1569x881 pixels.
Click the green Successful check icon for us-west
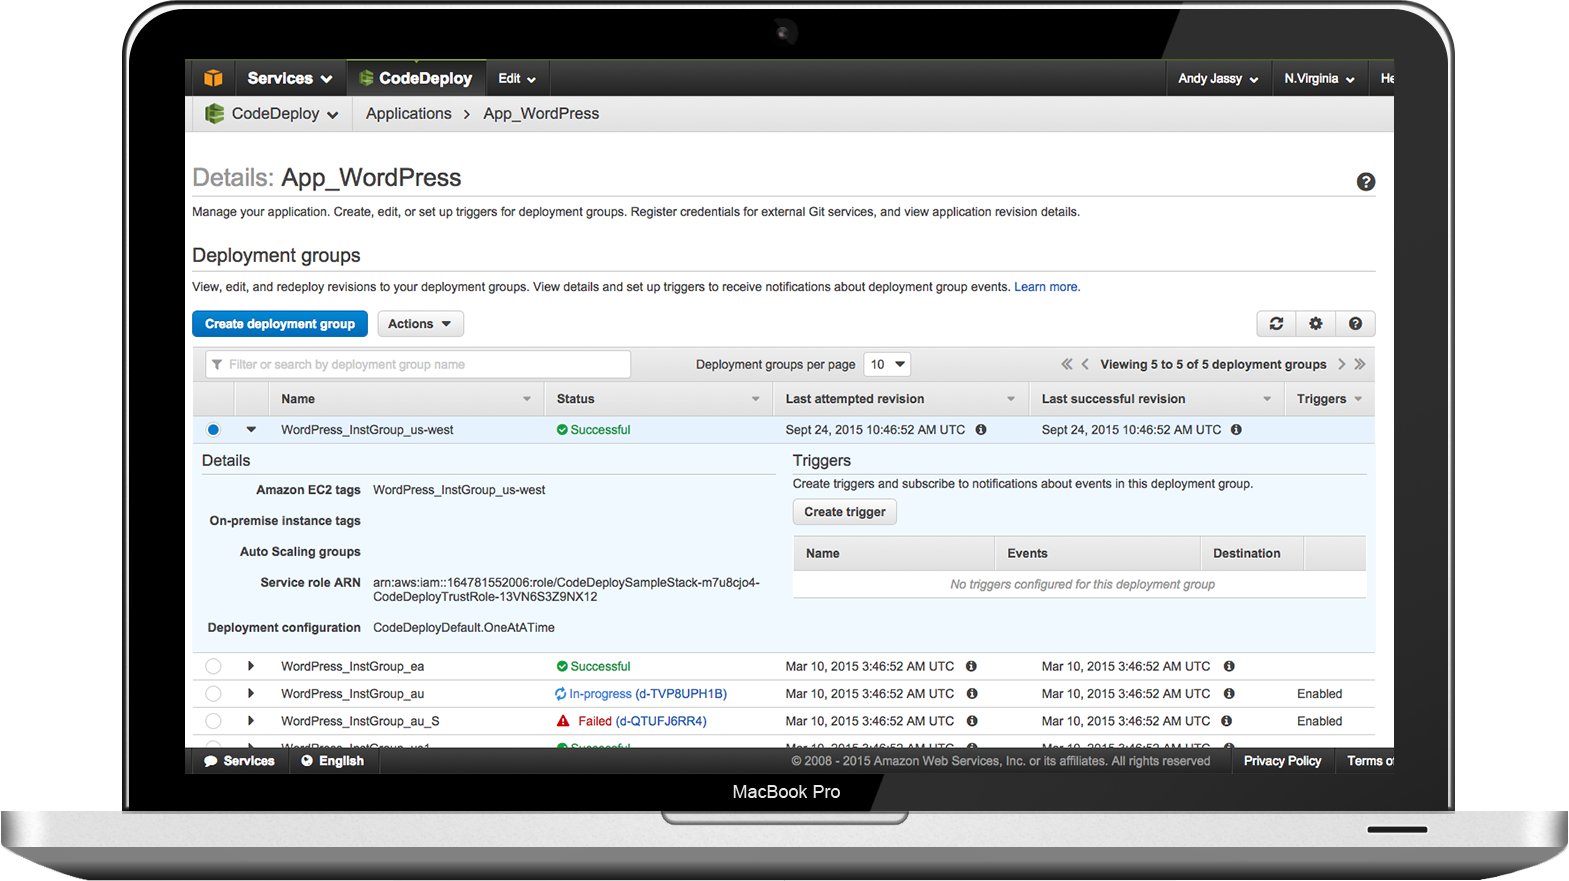562,430
